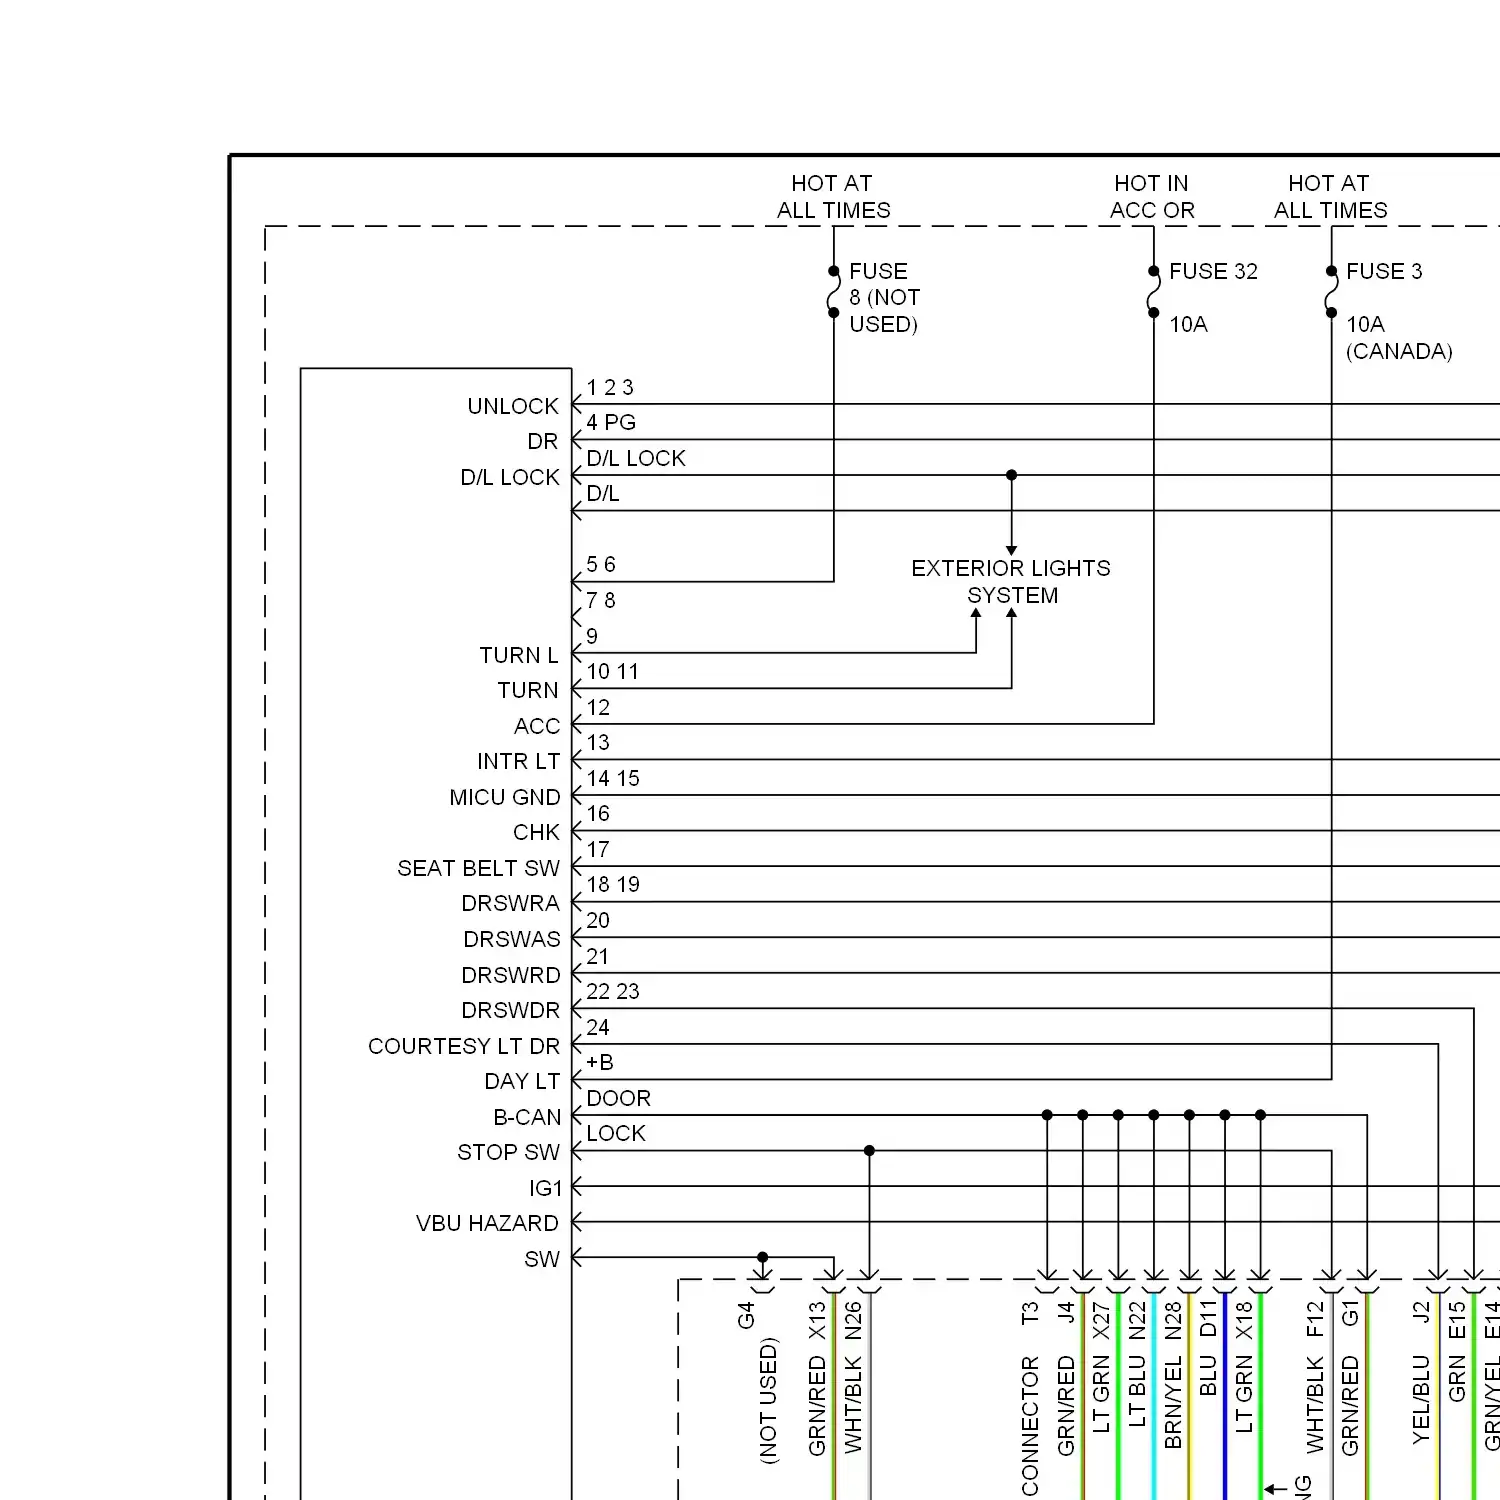Select pin label '22 23'
Image resolution: width=1500 pixels, height=1500 pixels.
tap(613, 991)
